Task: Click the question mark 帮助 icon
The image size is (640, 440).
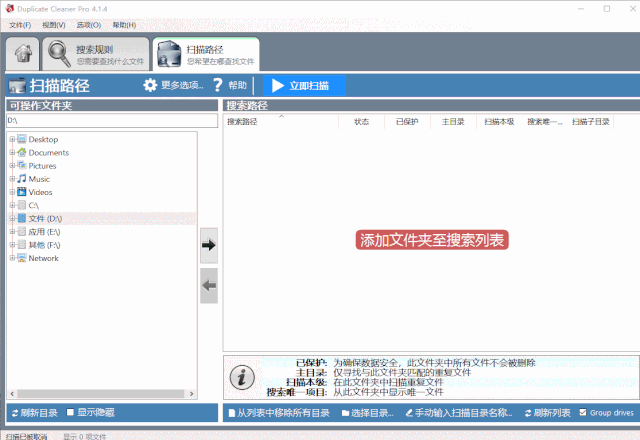Action: 218,85
